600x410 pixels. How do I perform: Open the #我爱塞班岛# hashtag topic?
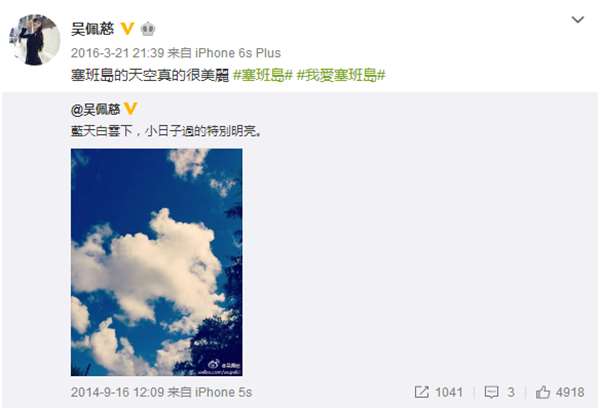tap(341, 75)
